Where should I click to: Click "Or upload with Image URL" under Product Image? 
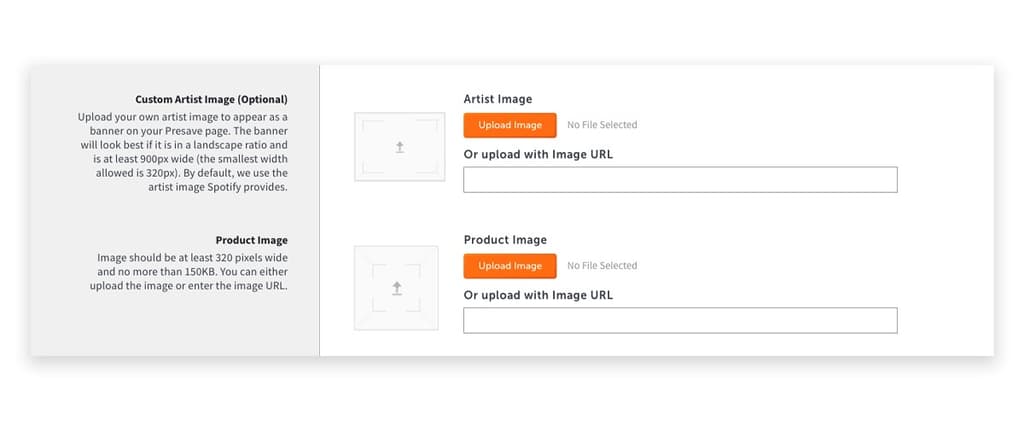[538, 295]
